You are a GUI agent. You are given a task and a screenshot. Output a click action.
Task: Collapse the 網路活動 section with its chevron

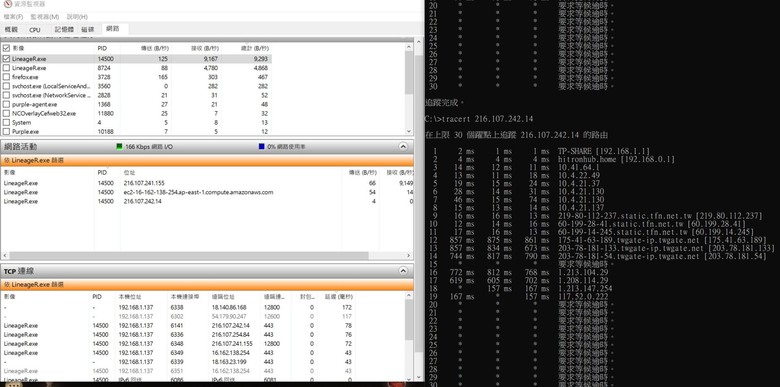click(x=403, y=147)
